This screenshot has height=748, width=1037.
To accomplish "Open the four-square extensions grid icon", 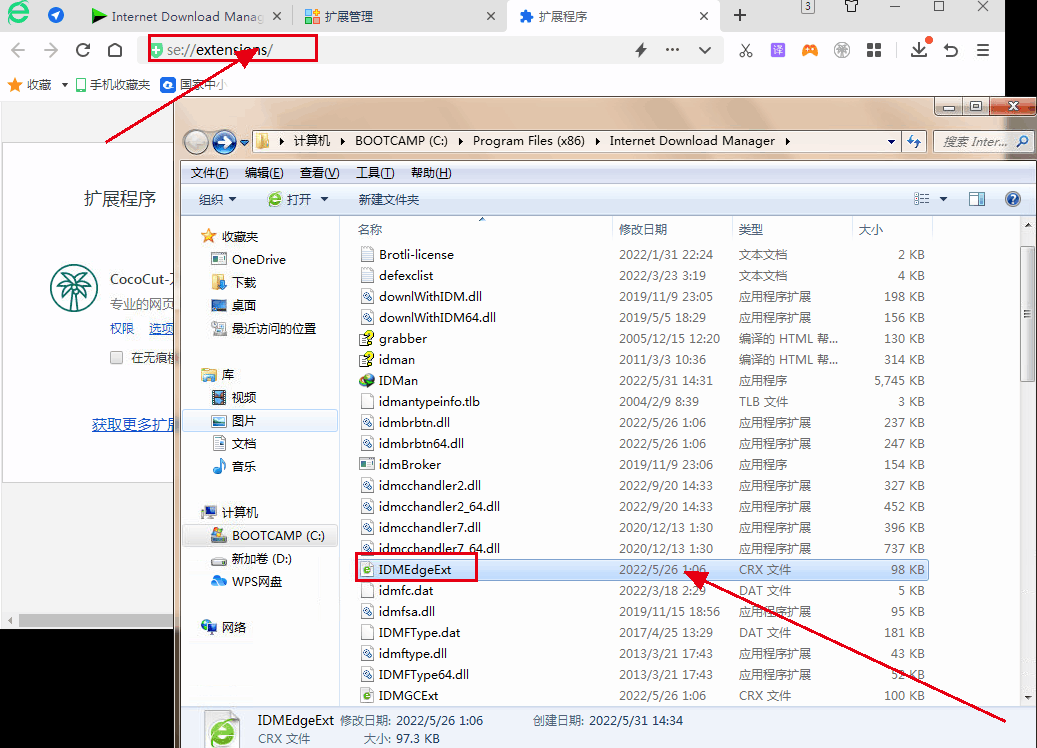I will pyautogui.click(x=874, y=50).
